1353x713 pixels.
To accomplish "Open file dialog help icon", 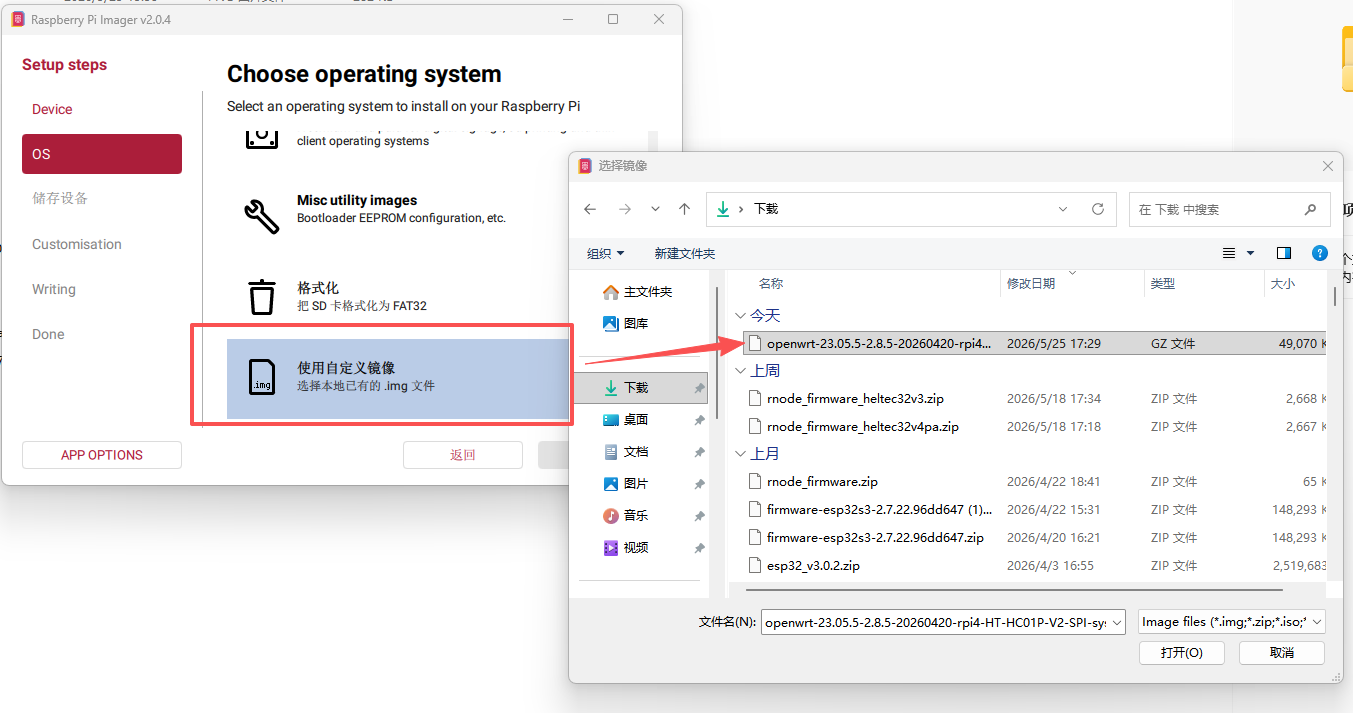I will click(x=1319, y=253).
